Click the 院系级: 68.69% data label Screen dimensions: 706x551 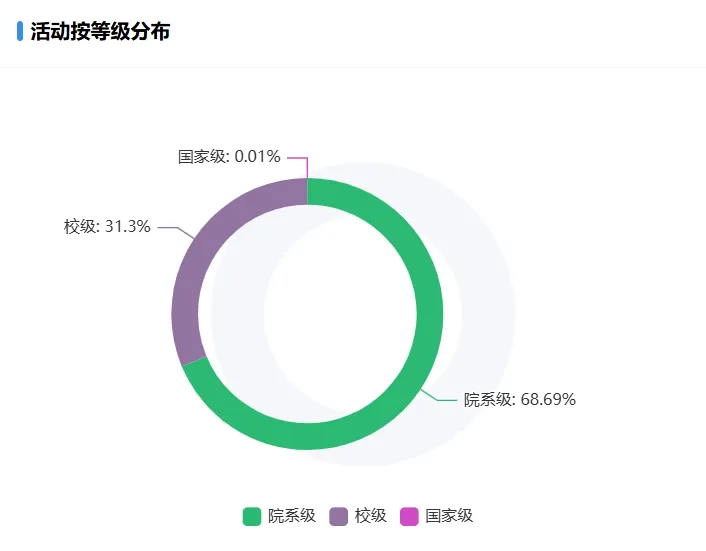coord(519,400)
